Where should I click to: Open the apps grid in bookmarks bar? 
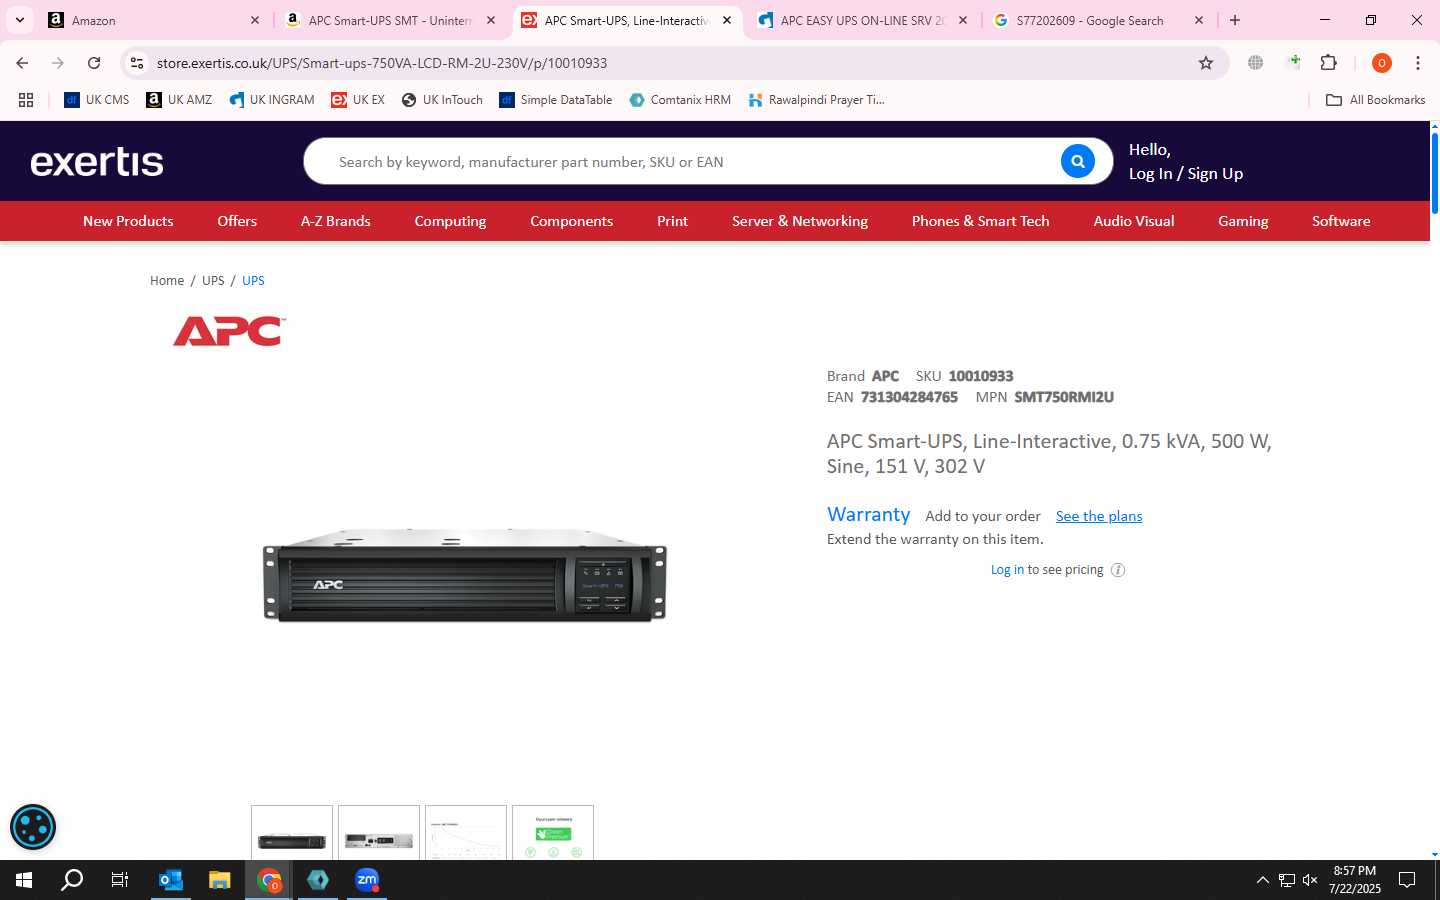pos(26,100)
